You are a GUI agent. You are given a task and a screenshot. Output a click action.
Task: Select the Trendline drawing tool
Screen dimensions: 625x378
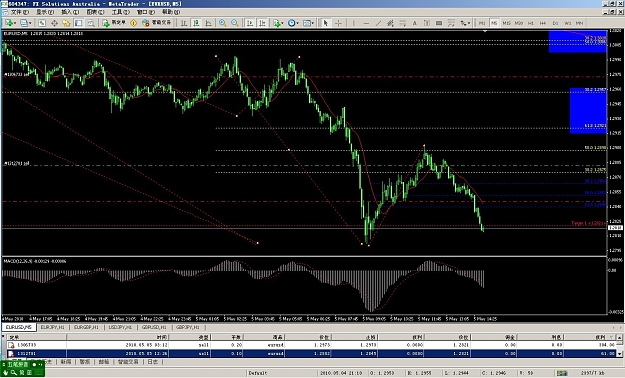(x=378, y=23)
